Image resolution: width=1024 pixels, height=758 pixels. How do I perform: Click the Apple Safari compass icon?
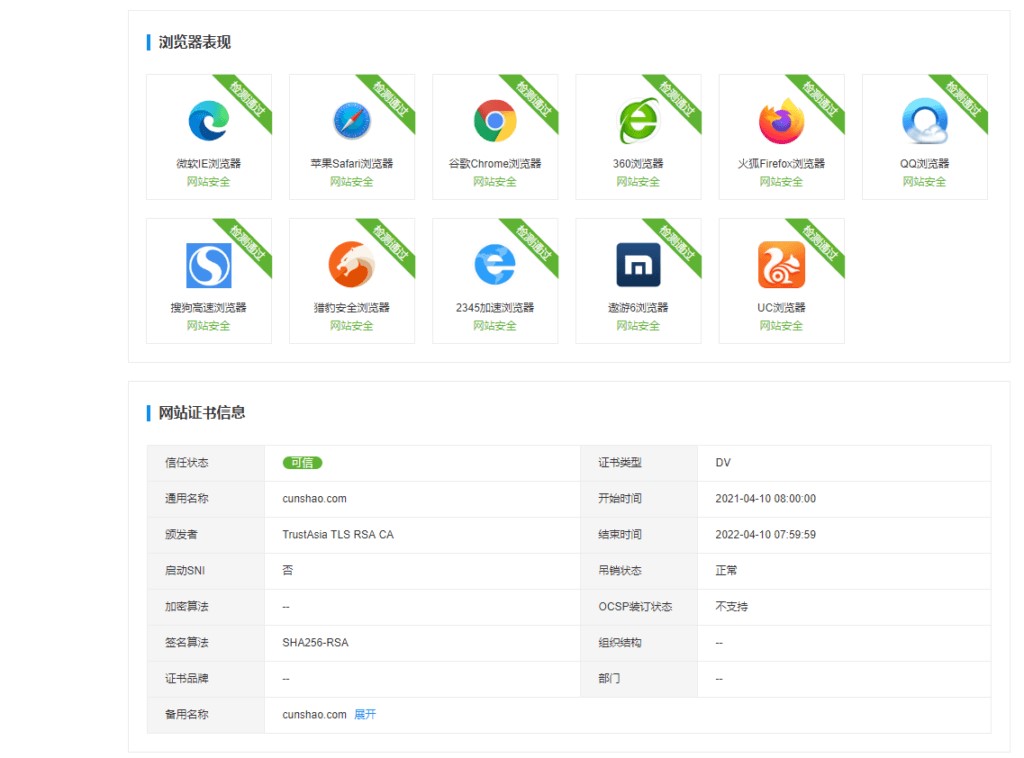click(x=351, y=121)
